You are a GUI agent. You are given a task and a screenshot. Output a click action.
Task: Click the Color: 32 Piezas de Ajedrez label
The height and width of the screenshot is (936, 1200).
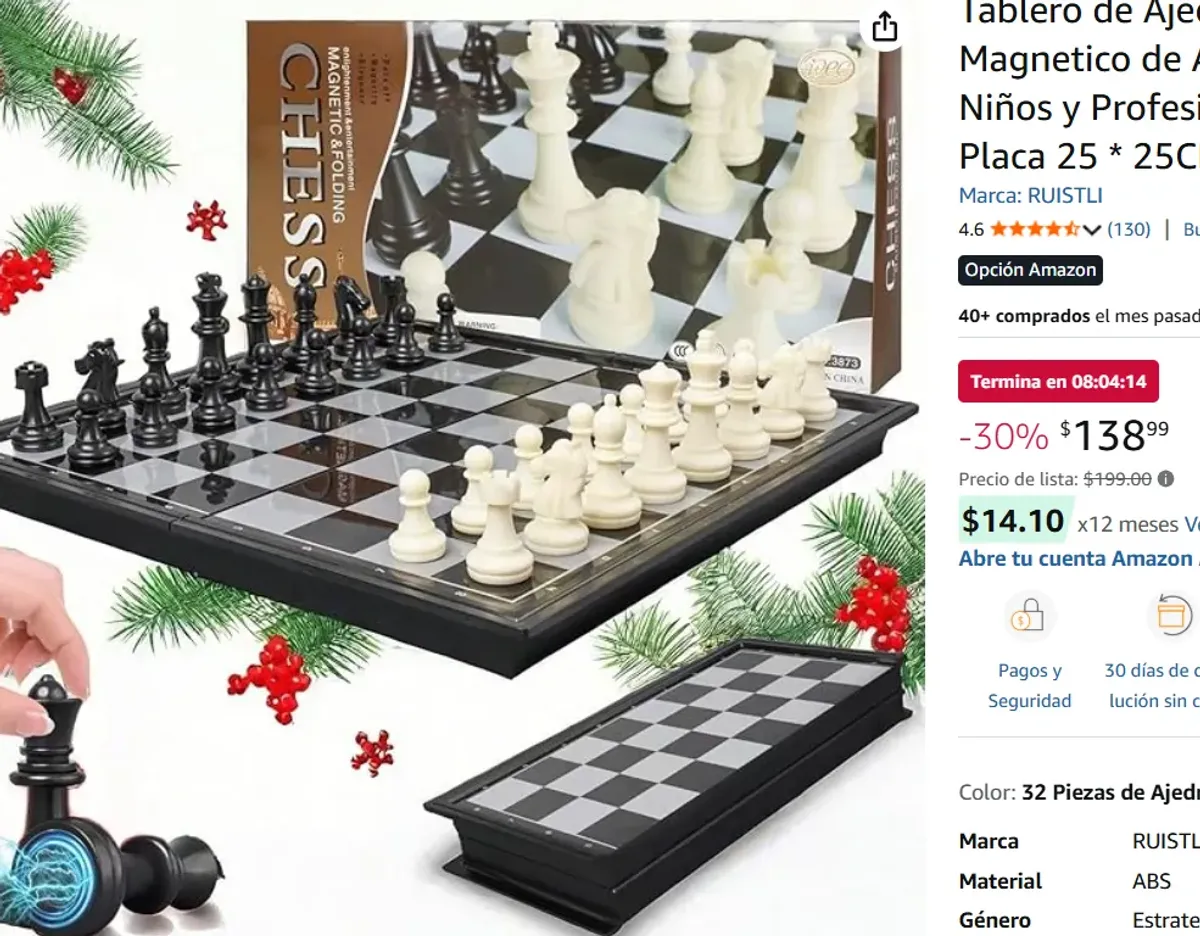click(1079, 793)
